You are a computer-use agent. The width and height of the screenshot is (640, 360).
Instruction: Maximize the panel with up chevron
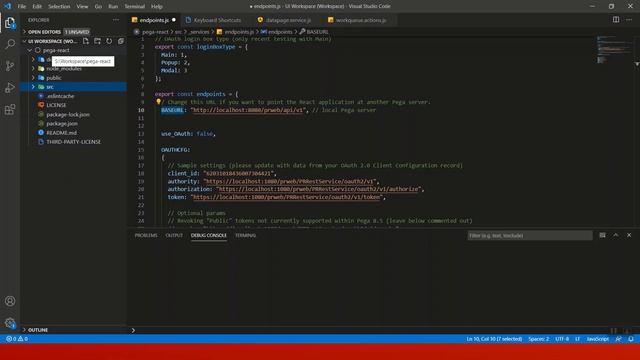tap(616, 235)
